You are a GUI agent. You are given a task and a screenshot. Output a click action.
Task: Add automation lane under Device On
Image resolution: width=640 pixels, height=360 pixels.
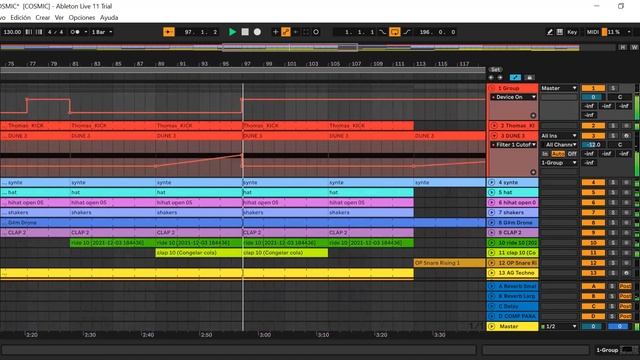[x=533, y=116]
